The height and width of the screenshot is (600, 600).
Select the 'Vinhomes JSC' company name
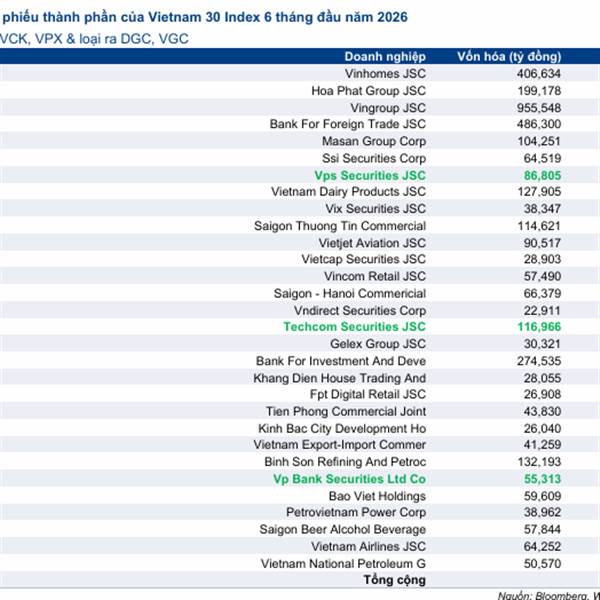click(x=385, y=73)
